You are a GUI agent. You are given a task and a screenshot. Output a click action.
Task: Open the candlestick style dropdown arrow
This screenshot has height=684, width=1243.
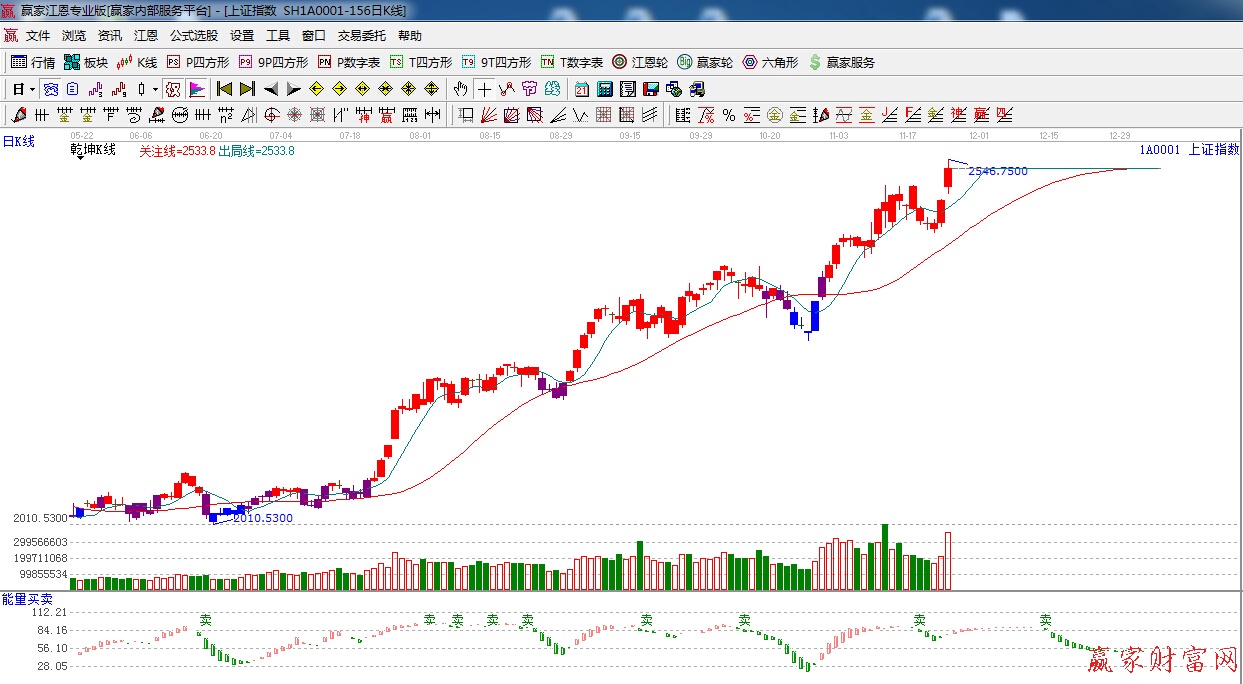pos(155,89)
